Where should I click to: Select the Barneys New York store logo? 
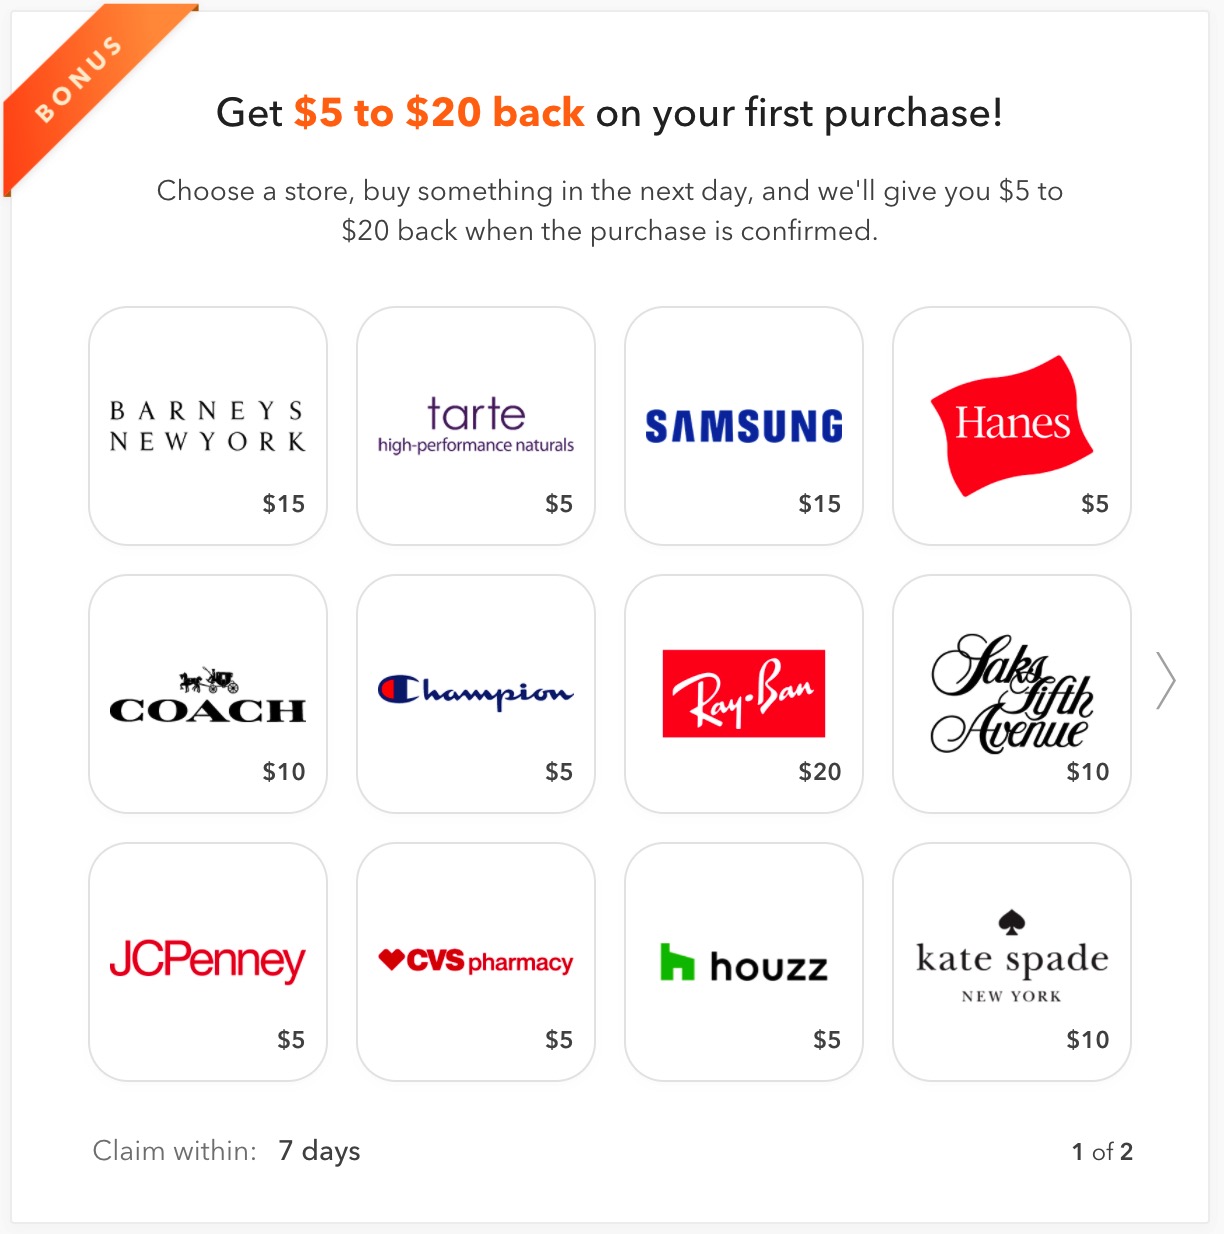point(207,426)
